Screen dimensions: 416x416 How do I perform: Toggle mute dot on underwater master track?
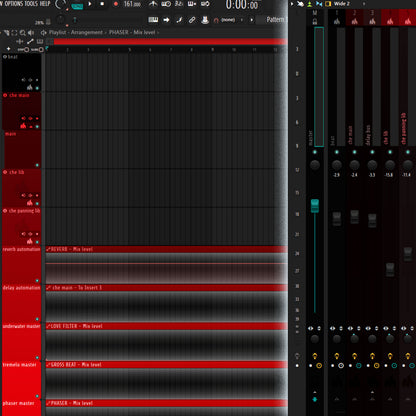pos(37,357)
